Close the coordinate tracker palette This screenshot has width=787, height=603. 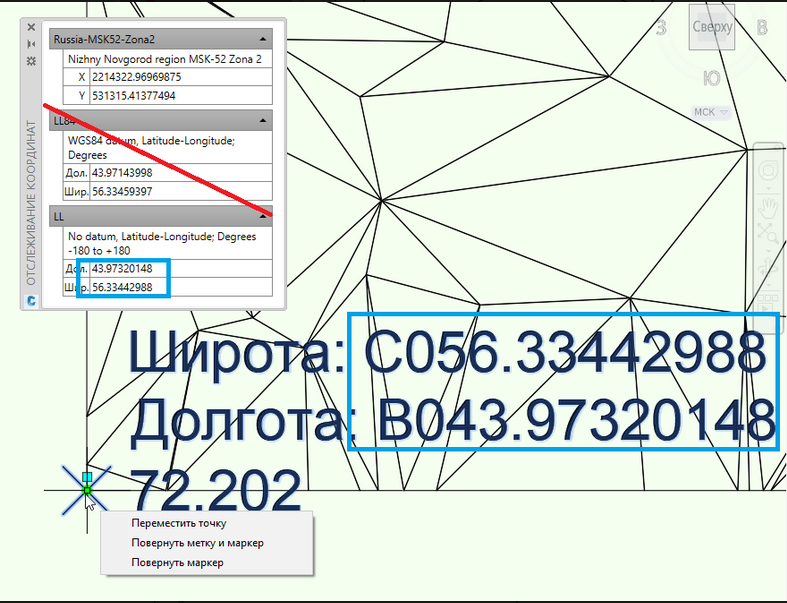(x=31, y=28)
